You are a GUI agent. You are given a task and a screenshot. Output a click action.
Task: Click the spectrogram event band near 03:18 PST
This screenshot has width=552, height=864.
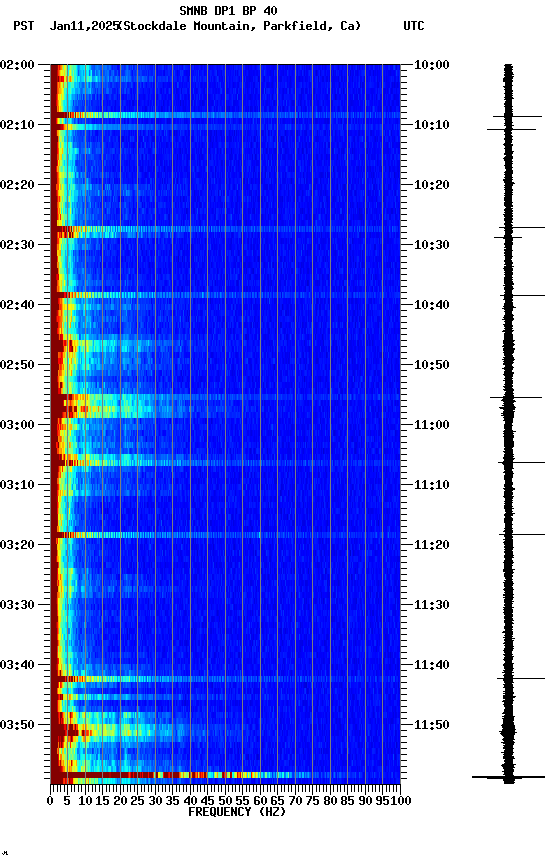[225, 535]
